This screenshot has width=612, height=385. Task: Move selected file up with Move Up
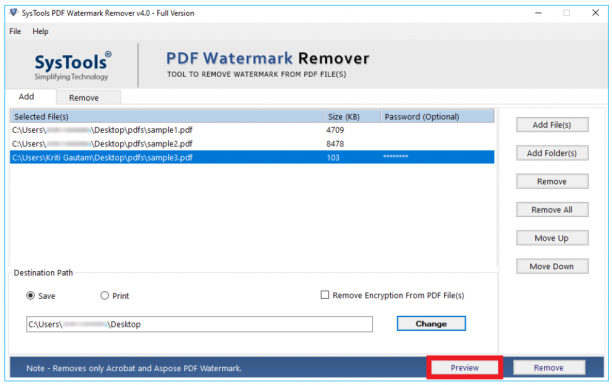pos(552,238)
